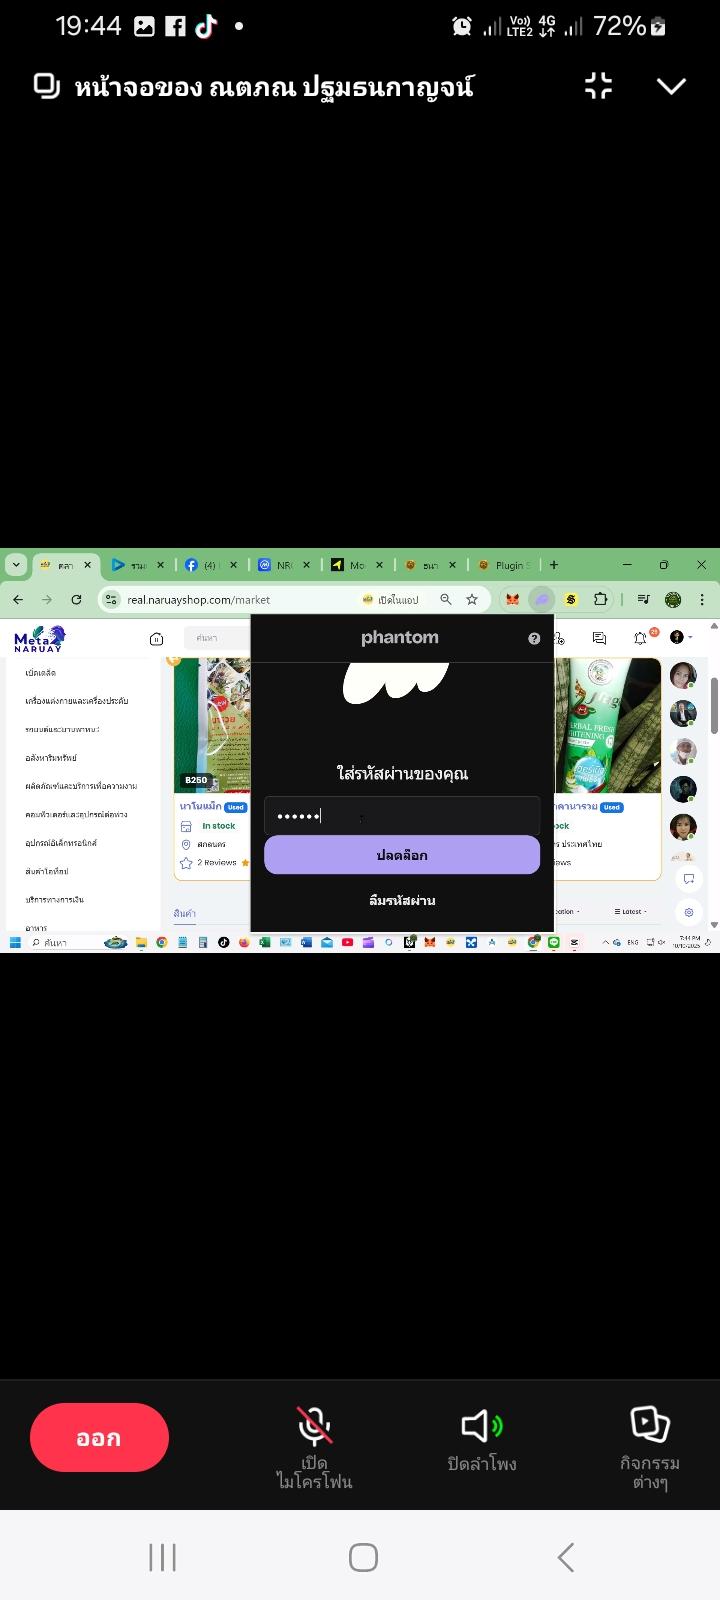Open the Phantom help question mark
This screenshot has width=720, height=1600.
(534, 638)
